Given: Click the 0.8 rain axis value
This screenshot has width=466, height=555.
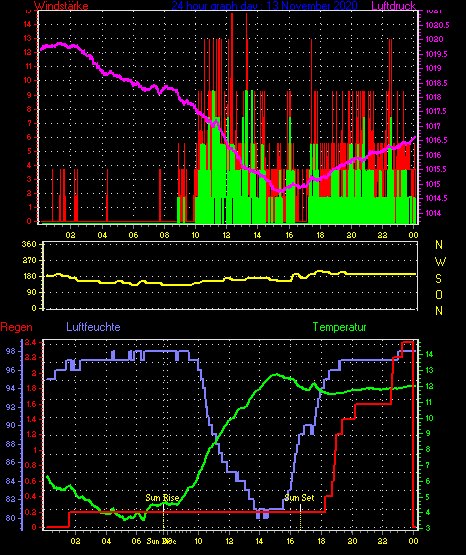Looking at the screenshot, I should click(x=30, y=465).
